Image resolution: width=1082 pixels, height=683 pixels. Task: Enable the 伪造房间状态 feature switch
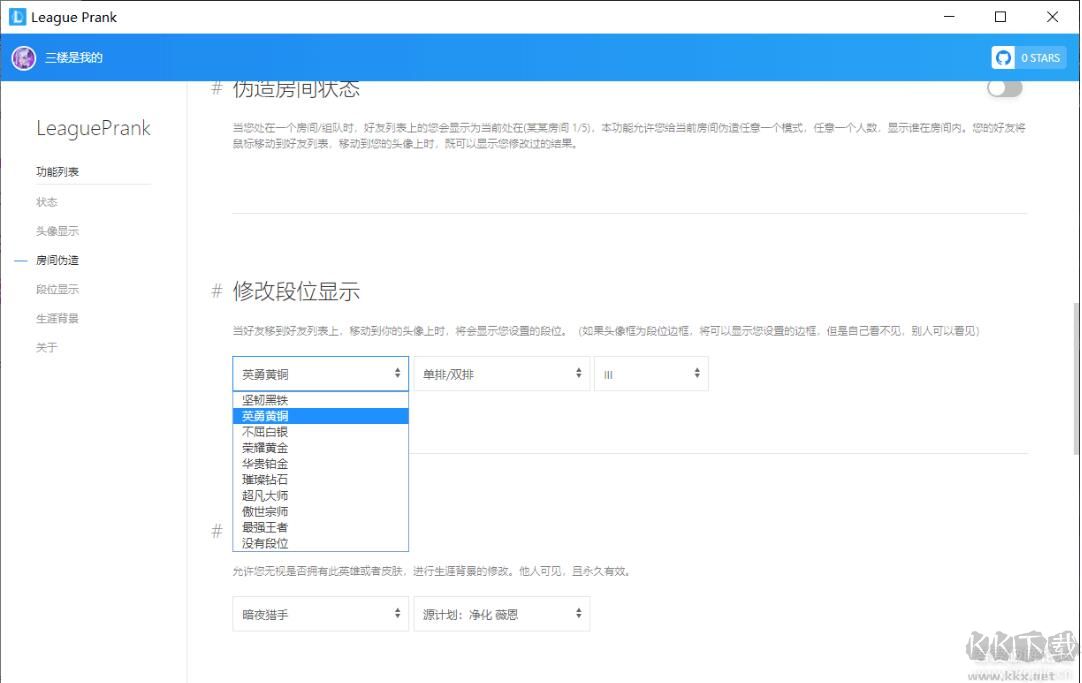pyautogui.click(x=1004, y=88)
